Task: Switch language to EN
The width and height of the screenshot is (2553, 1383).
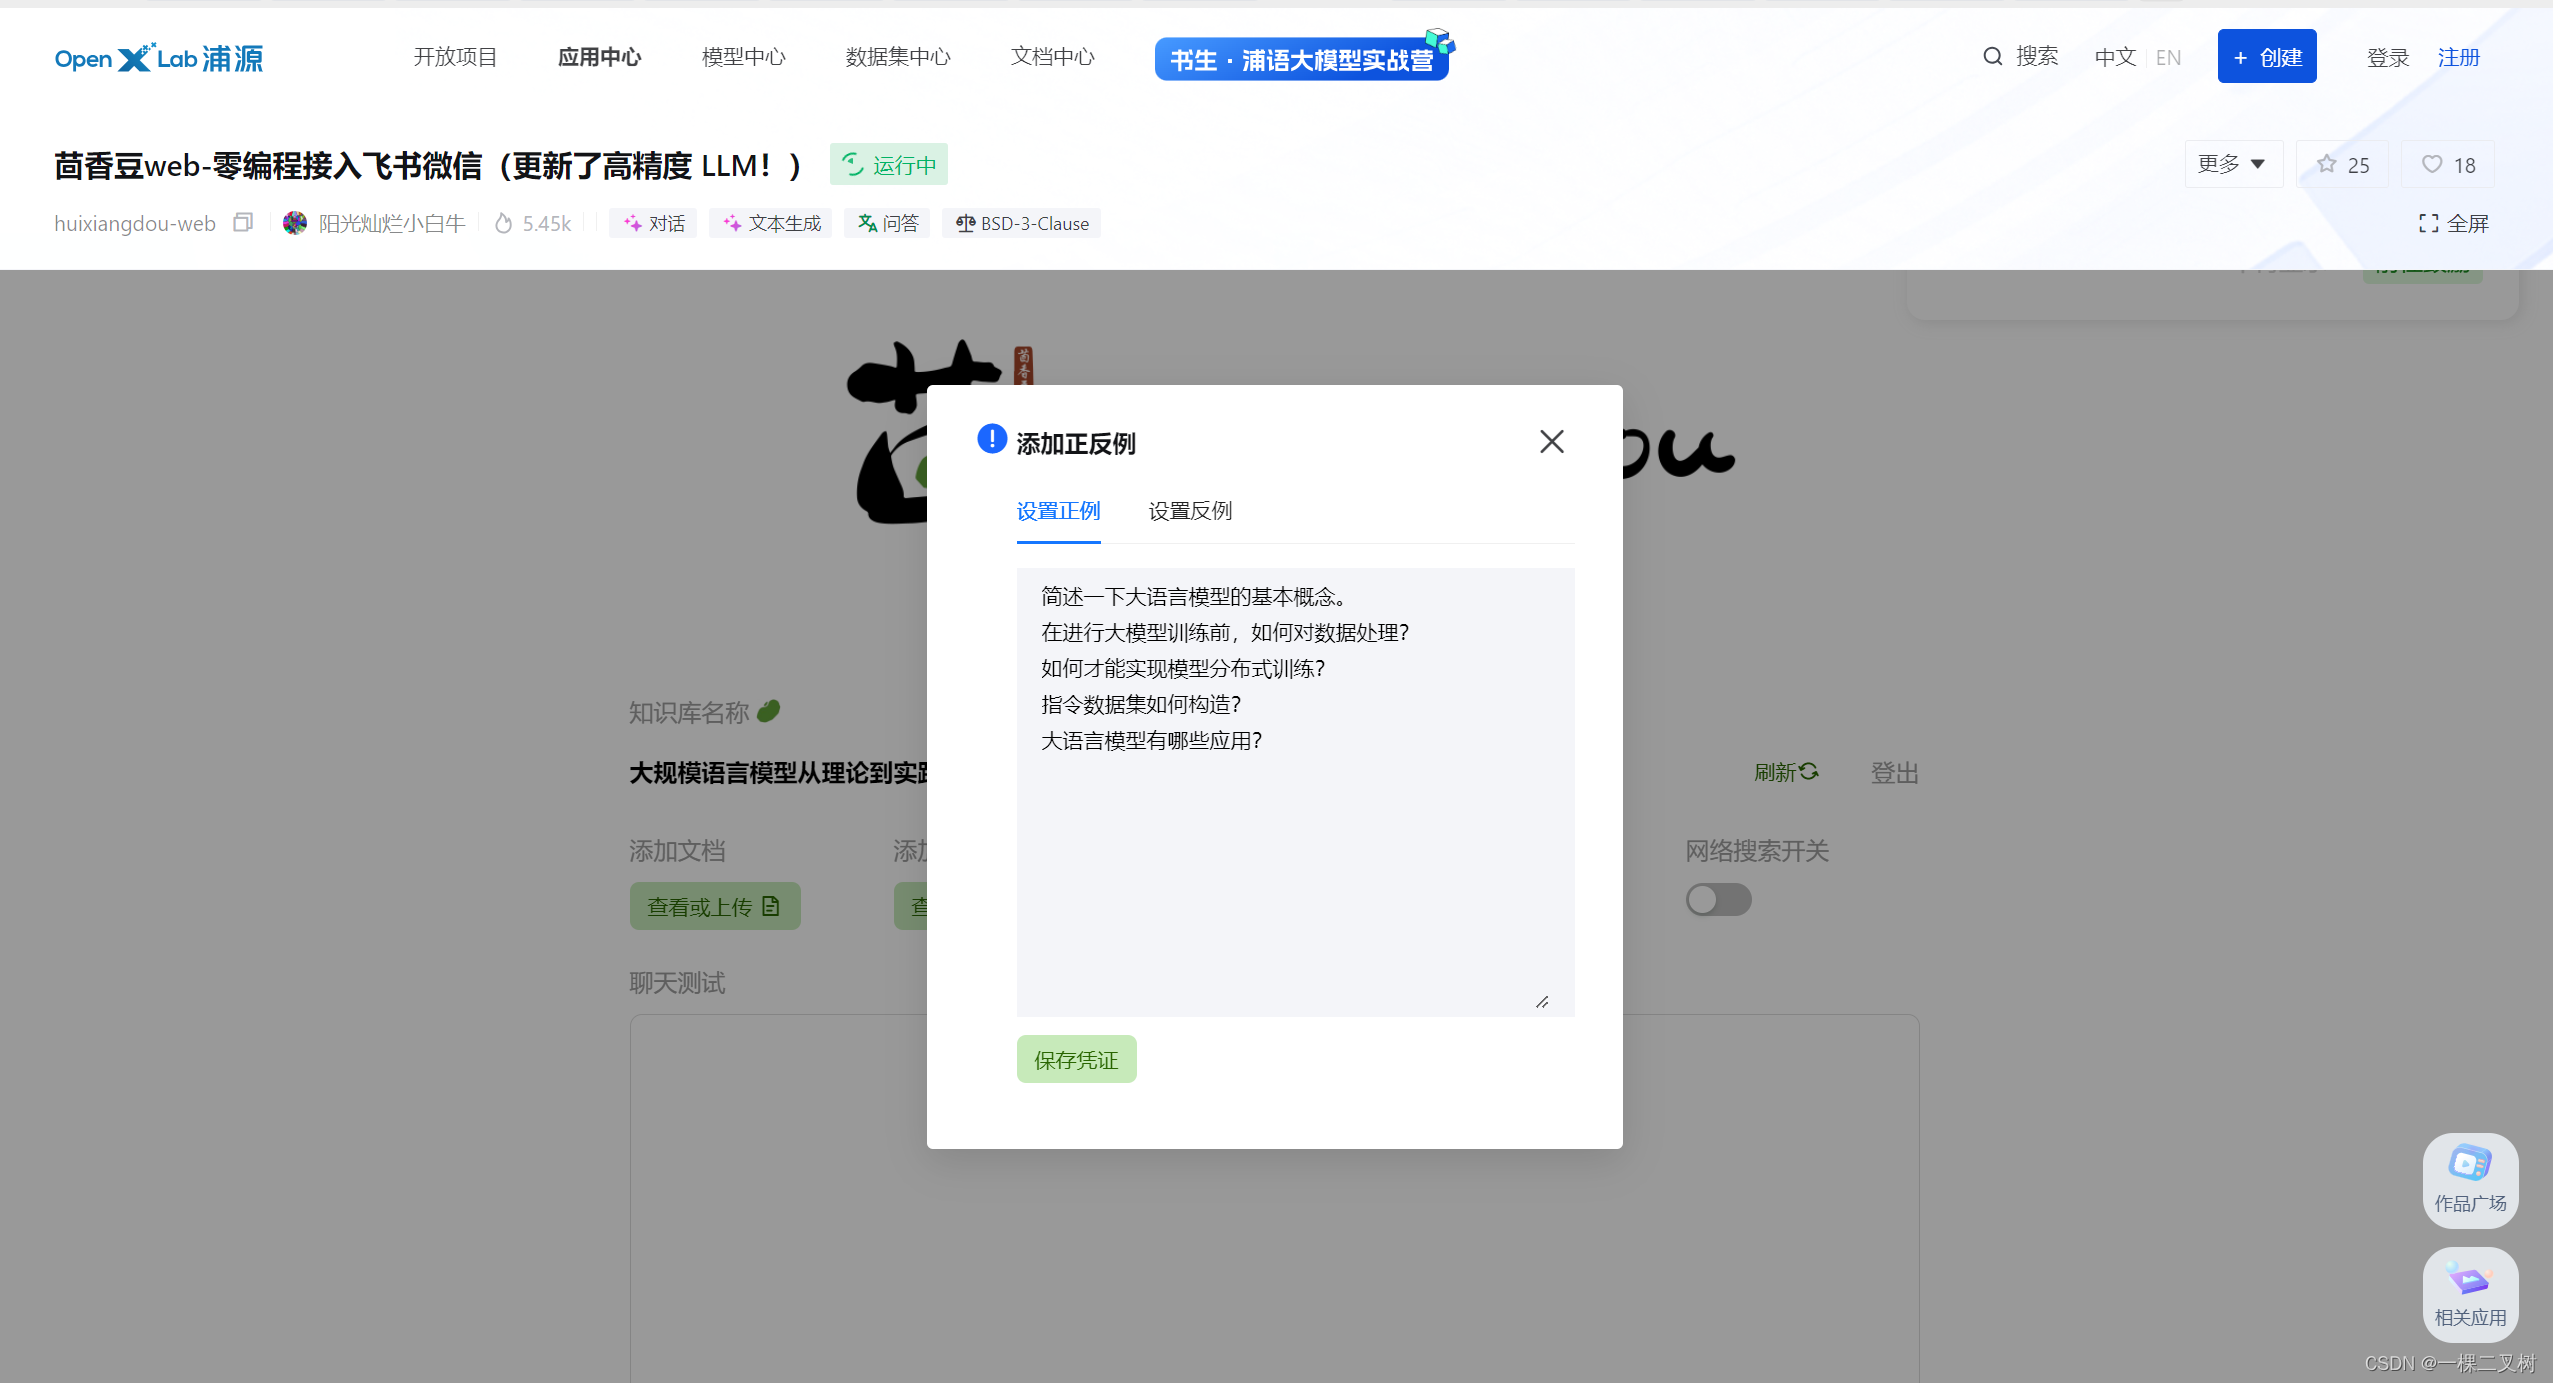Action: pos(2168,57)
